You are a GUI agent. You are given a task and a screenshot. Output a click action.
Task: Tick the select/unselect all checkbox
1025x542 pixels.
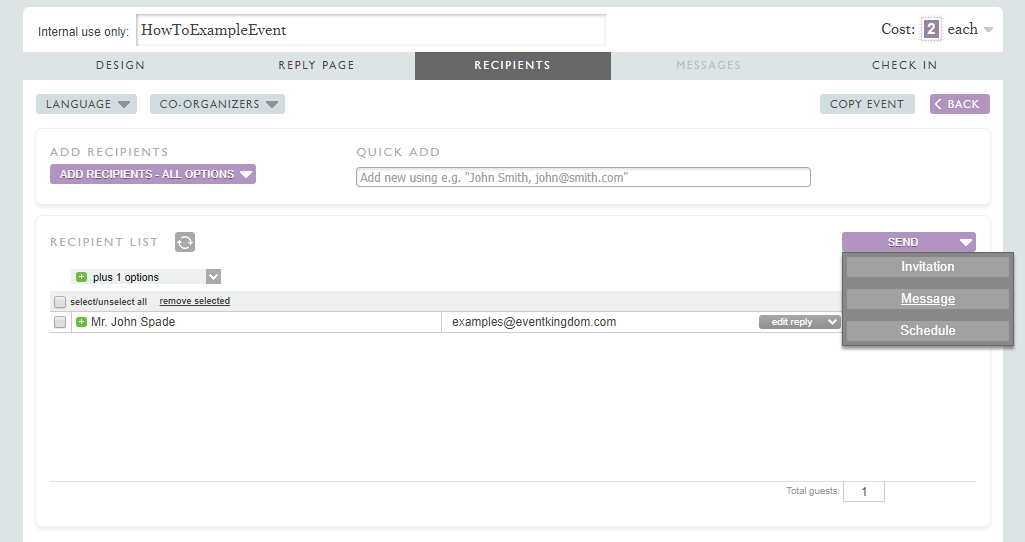(x=60, y=302)
